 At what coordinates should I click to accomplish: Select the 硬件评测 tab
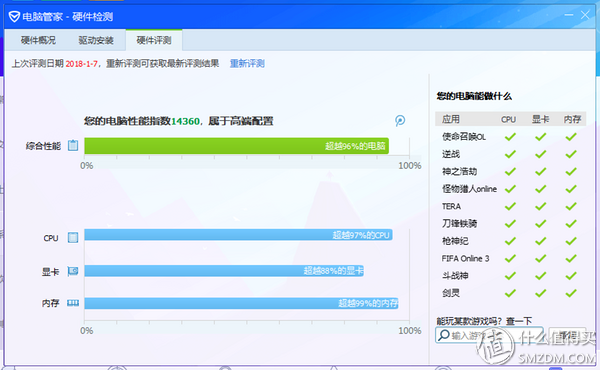[154, 40]
